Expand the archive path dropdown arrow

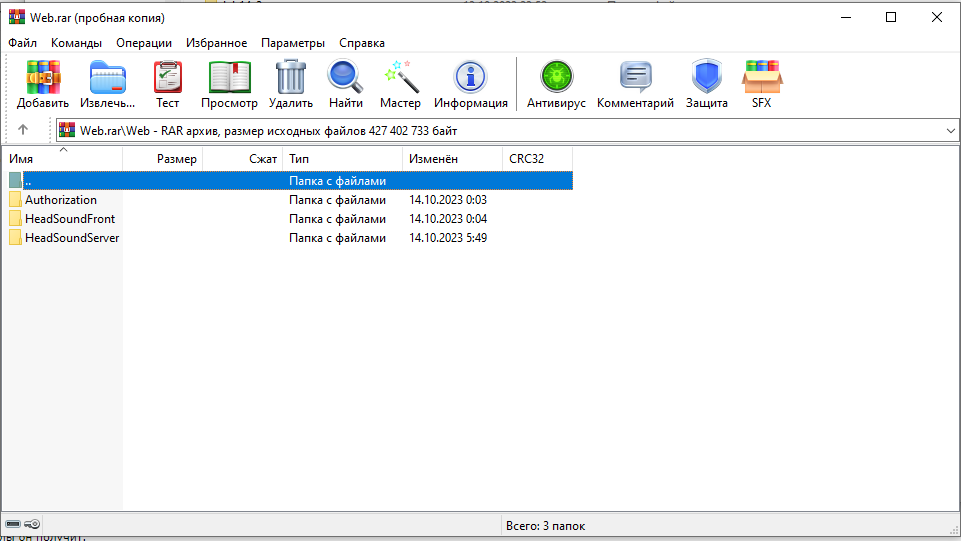(949, 130)
